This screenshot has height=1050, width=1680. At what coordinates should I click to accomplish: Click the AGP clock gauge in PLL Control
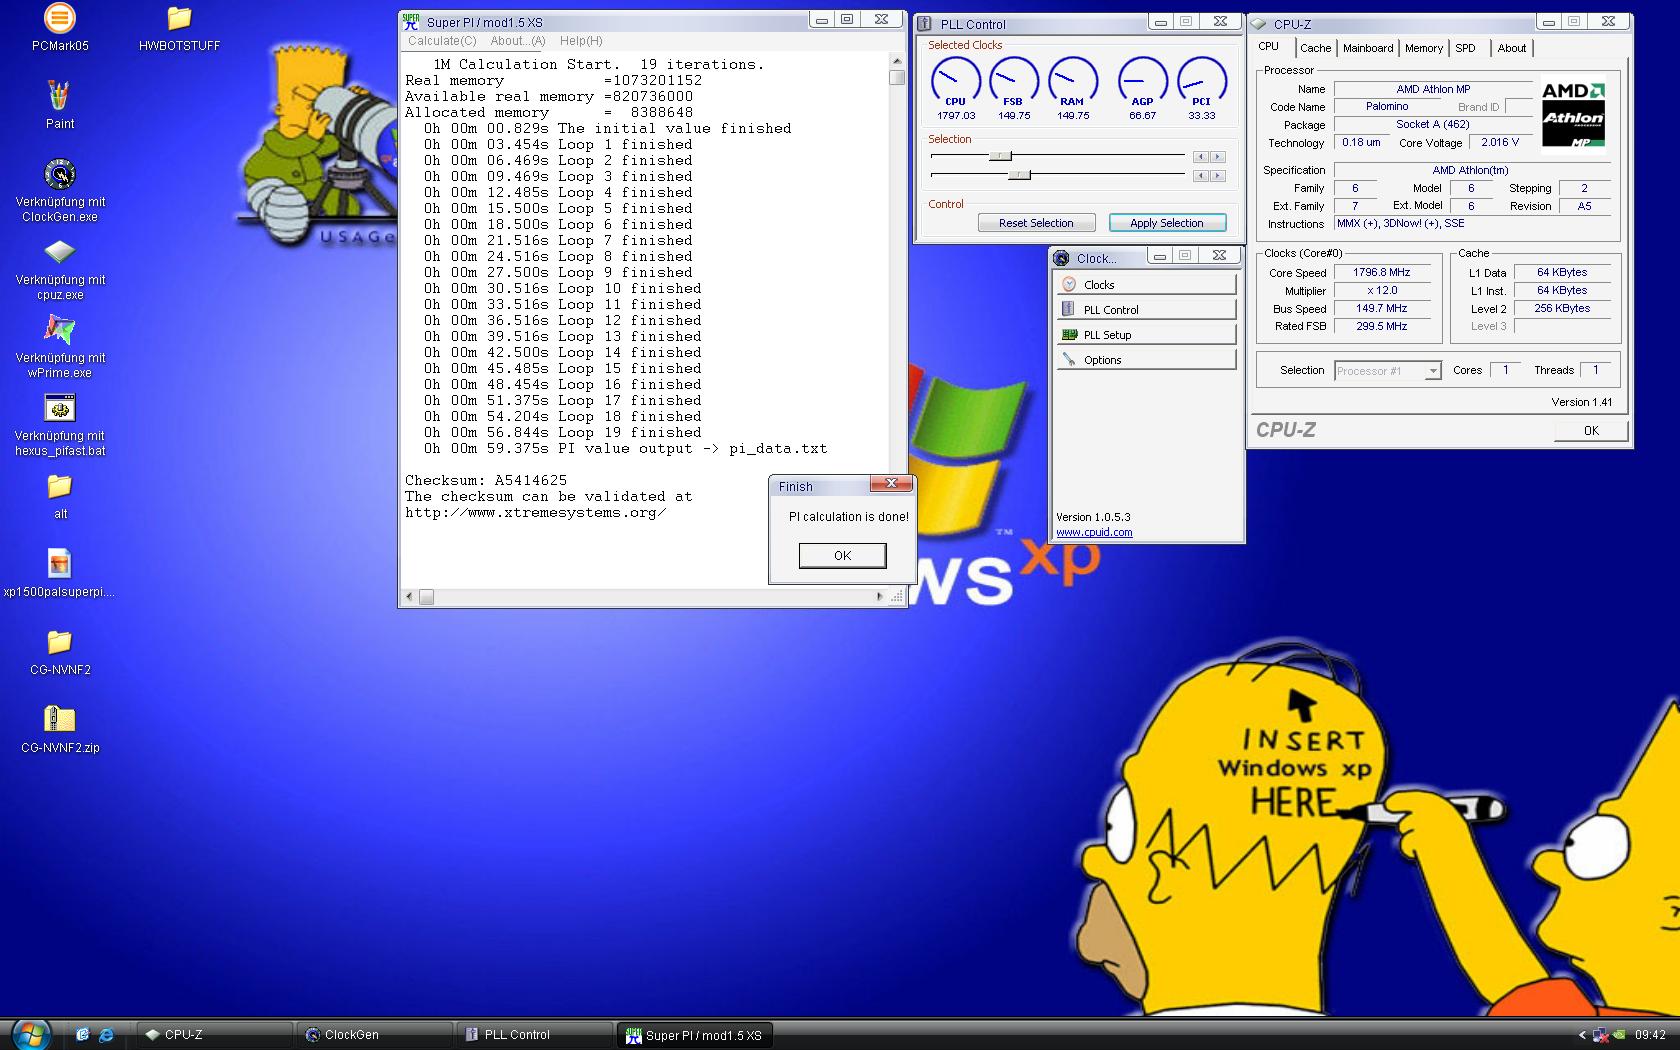point(1142,82)
